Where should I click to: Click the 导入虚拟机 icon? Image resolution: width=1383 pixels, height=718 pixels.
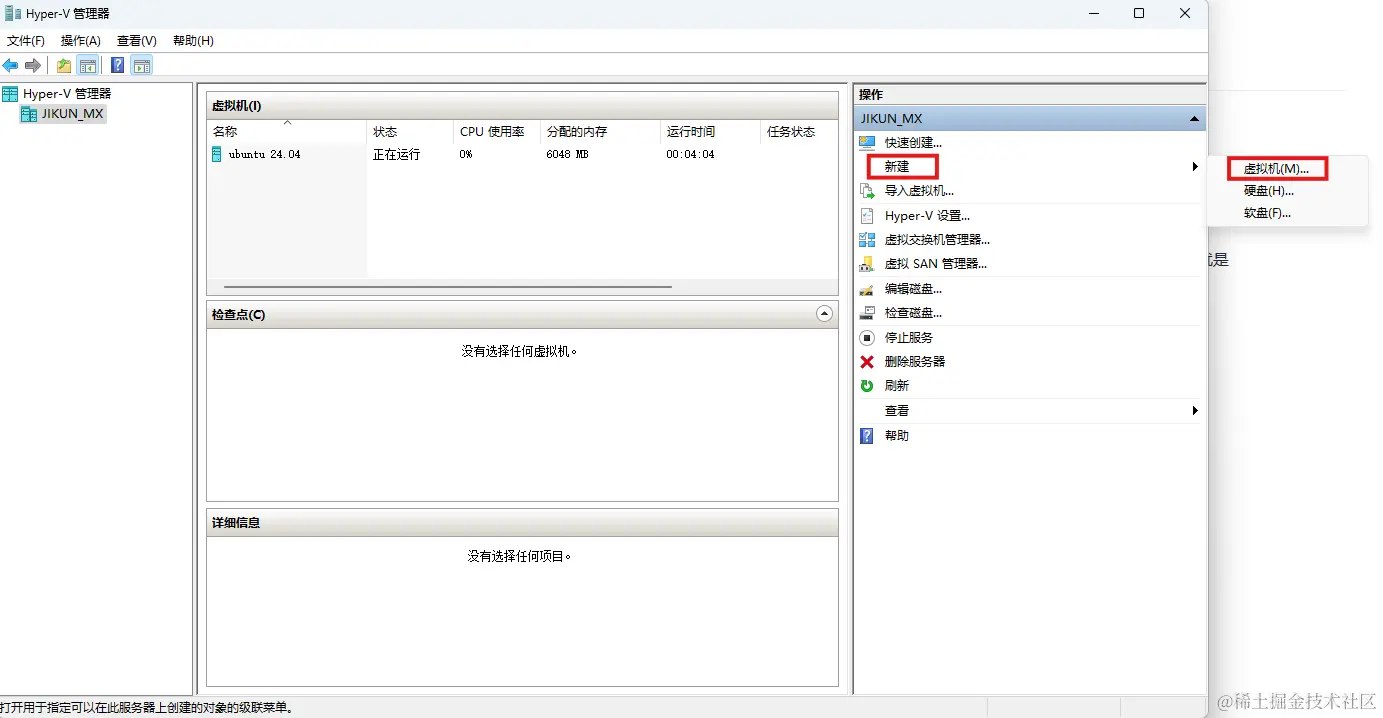pos(867,191)
